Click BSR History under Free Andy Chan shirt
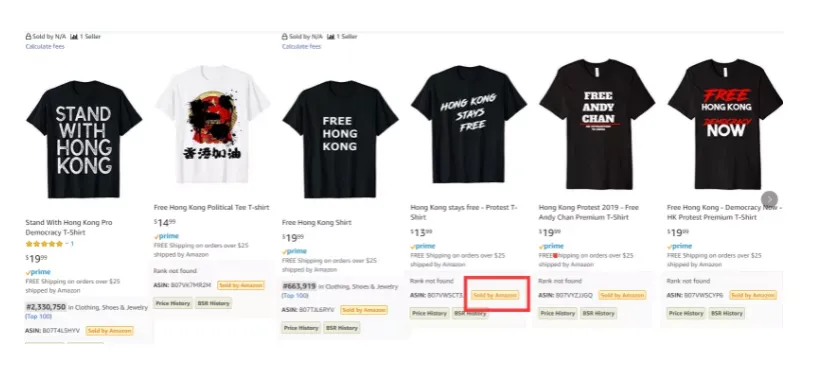This screenshot has height=368, width=823. (x=598, y=313)
